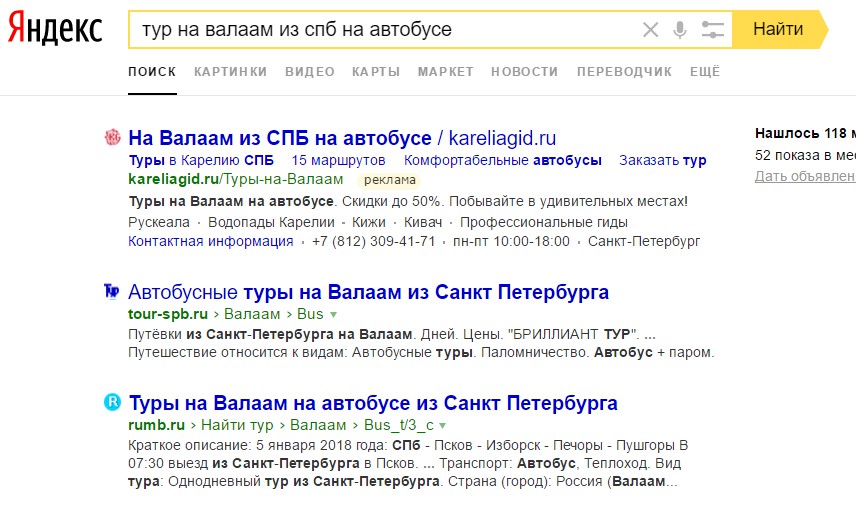Open sitelink 'Комфортабельные автобусы'
The width and height of the screenshot is (856, 509).
pos(503,161)
